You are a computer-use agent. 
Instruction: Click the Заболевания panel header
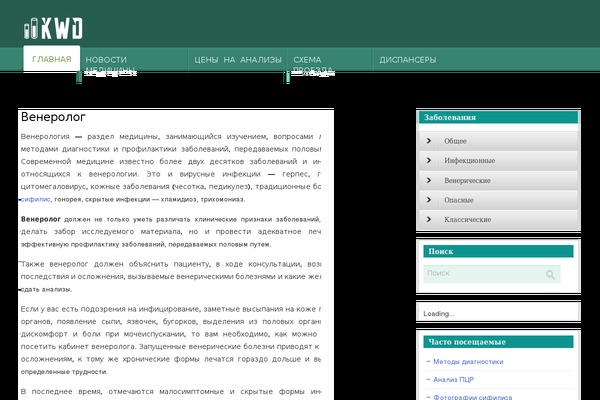coord(498,117)
